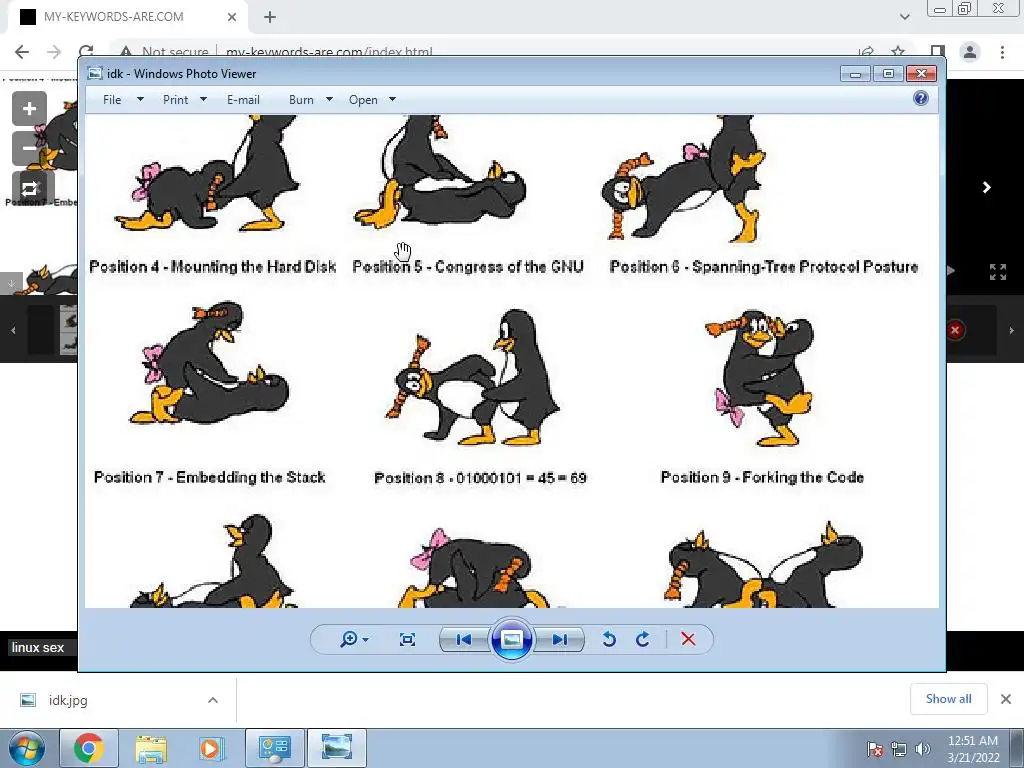Click the network tray icon

899,749
